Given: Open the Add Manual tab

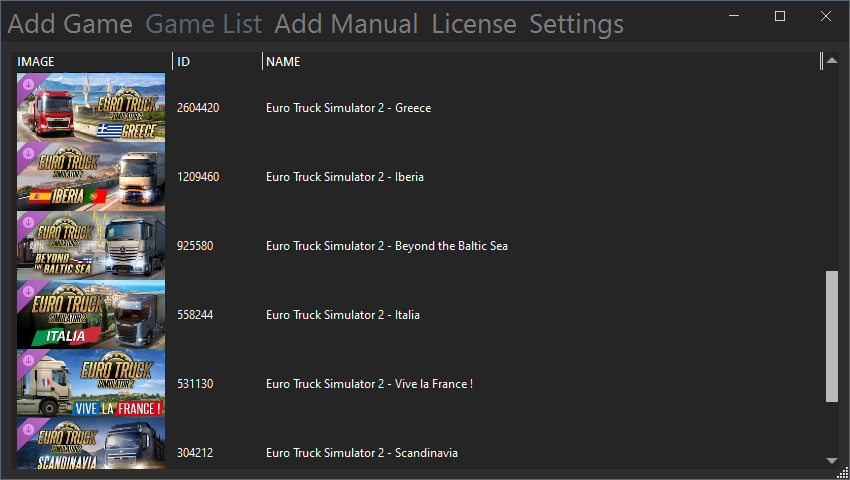Looking at the screenshot, I should click(346, 24).
